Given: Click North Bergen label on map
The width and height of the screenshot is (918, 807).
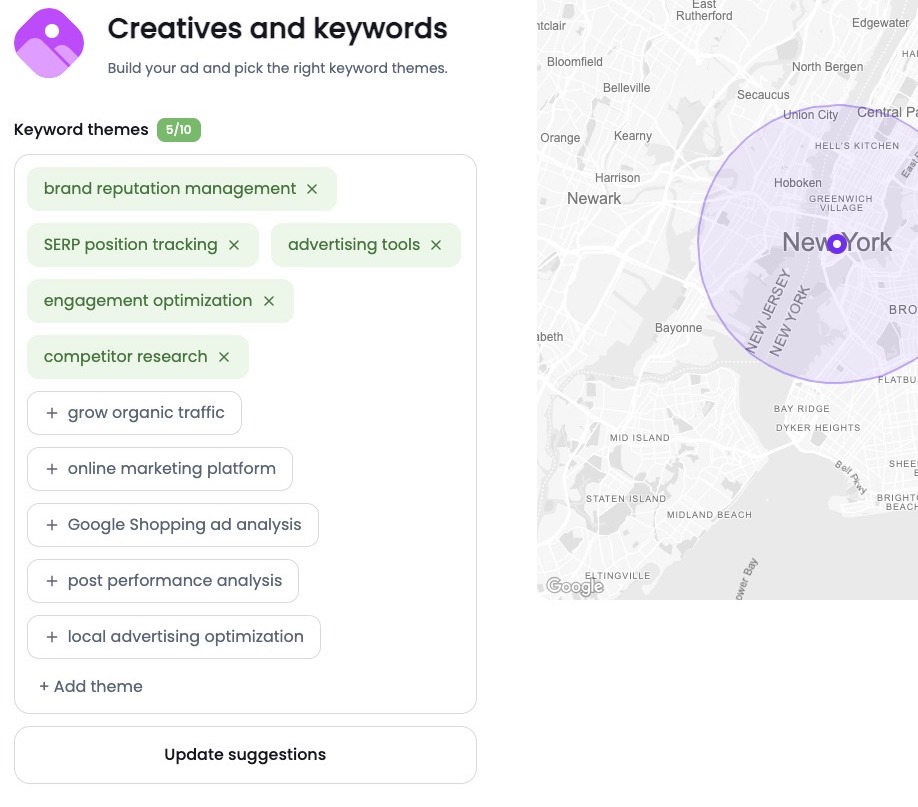Looking at the screenshot, I should click(x=827, y=67).
